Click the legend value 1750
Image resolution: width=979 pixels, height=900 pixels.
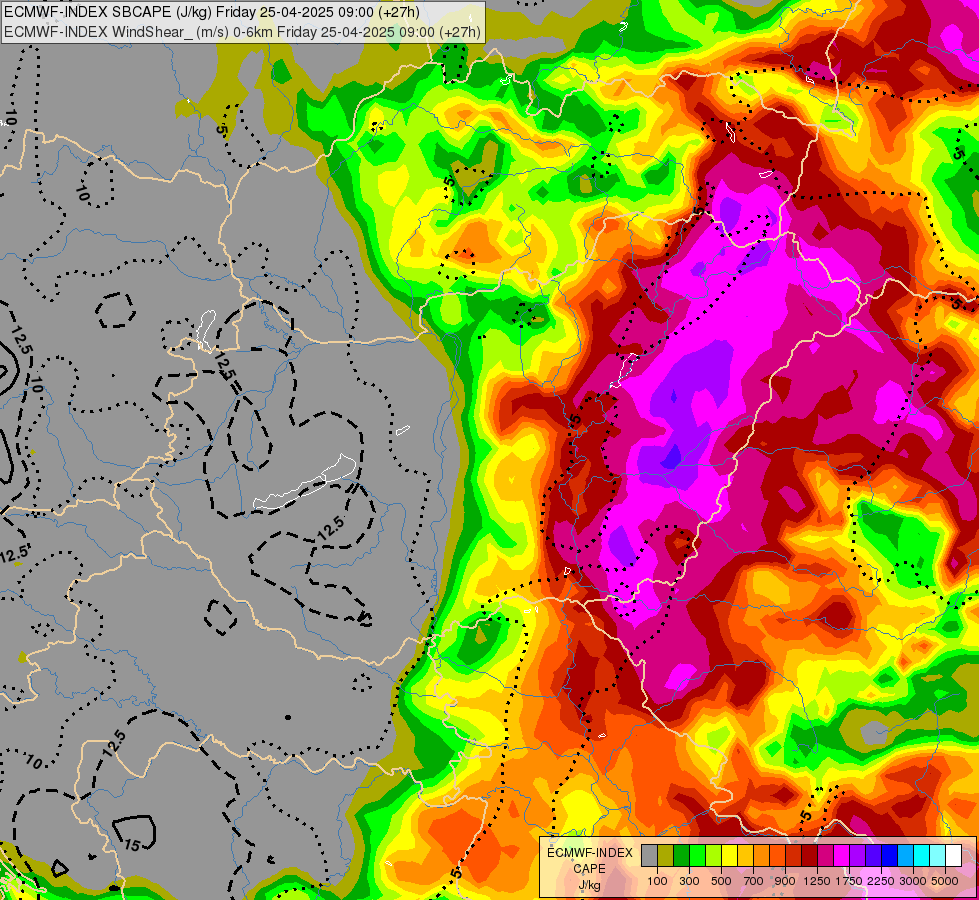point(849,881)
